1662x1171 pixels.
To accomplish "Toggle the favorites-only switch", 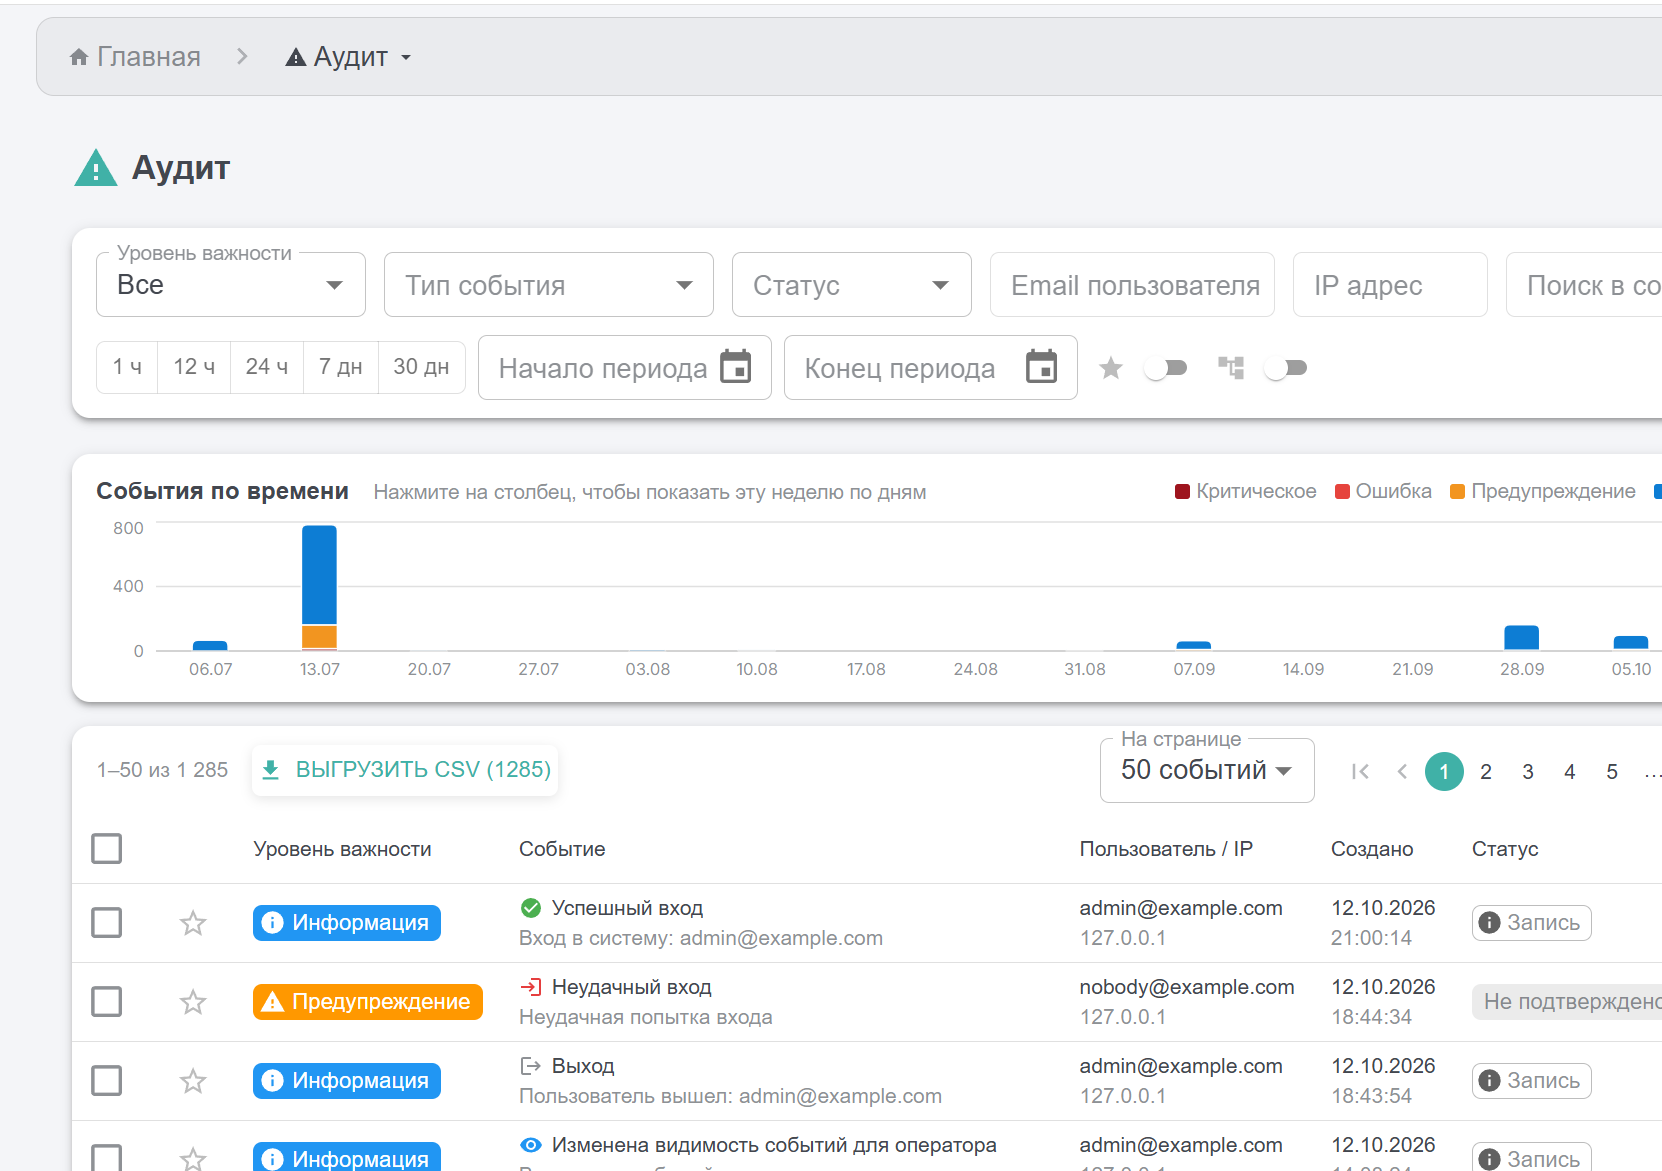I will coord(1166,368).
